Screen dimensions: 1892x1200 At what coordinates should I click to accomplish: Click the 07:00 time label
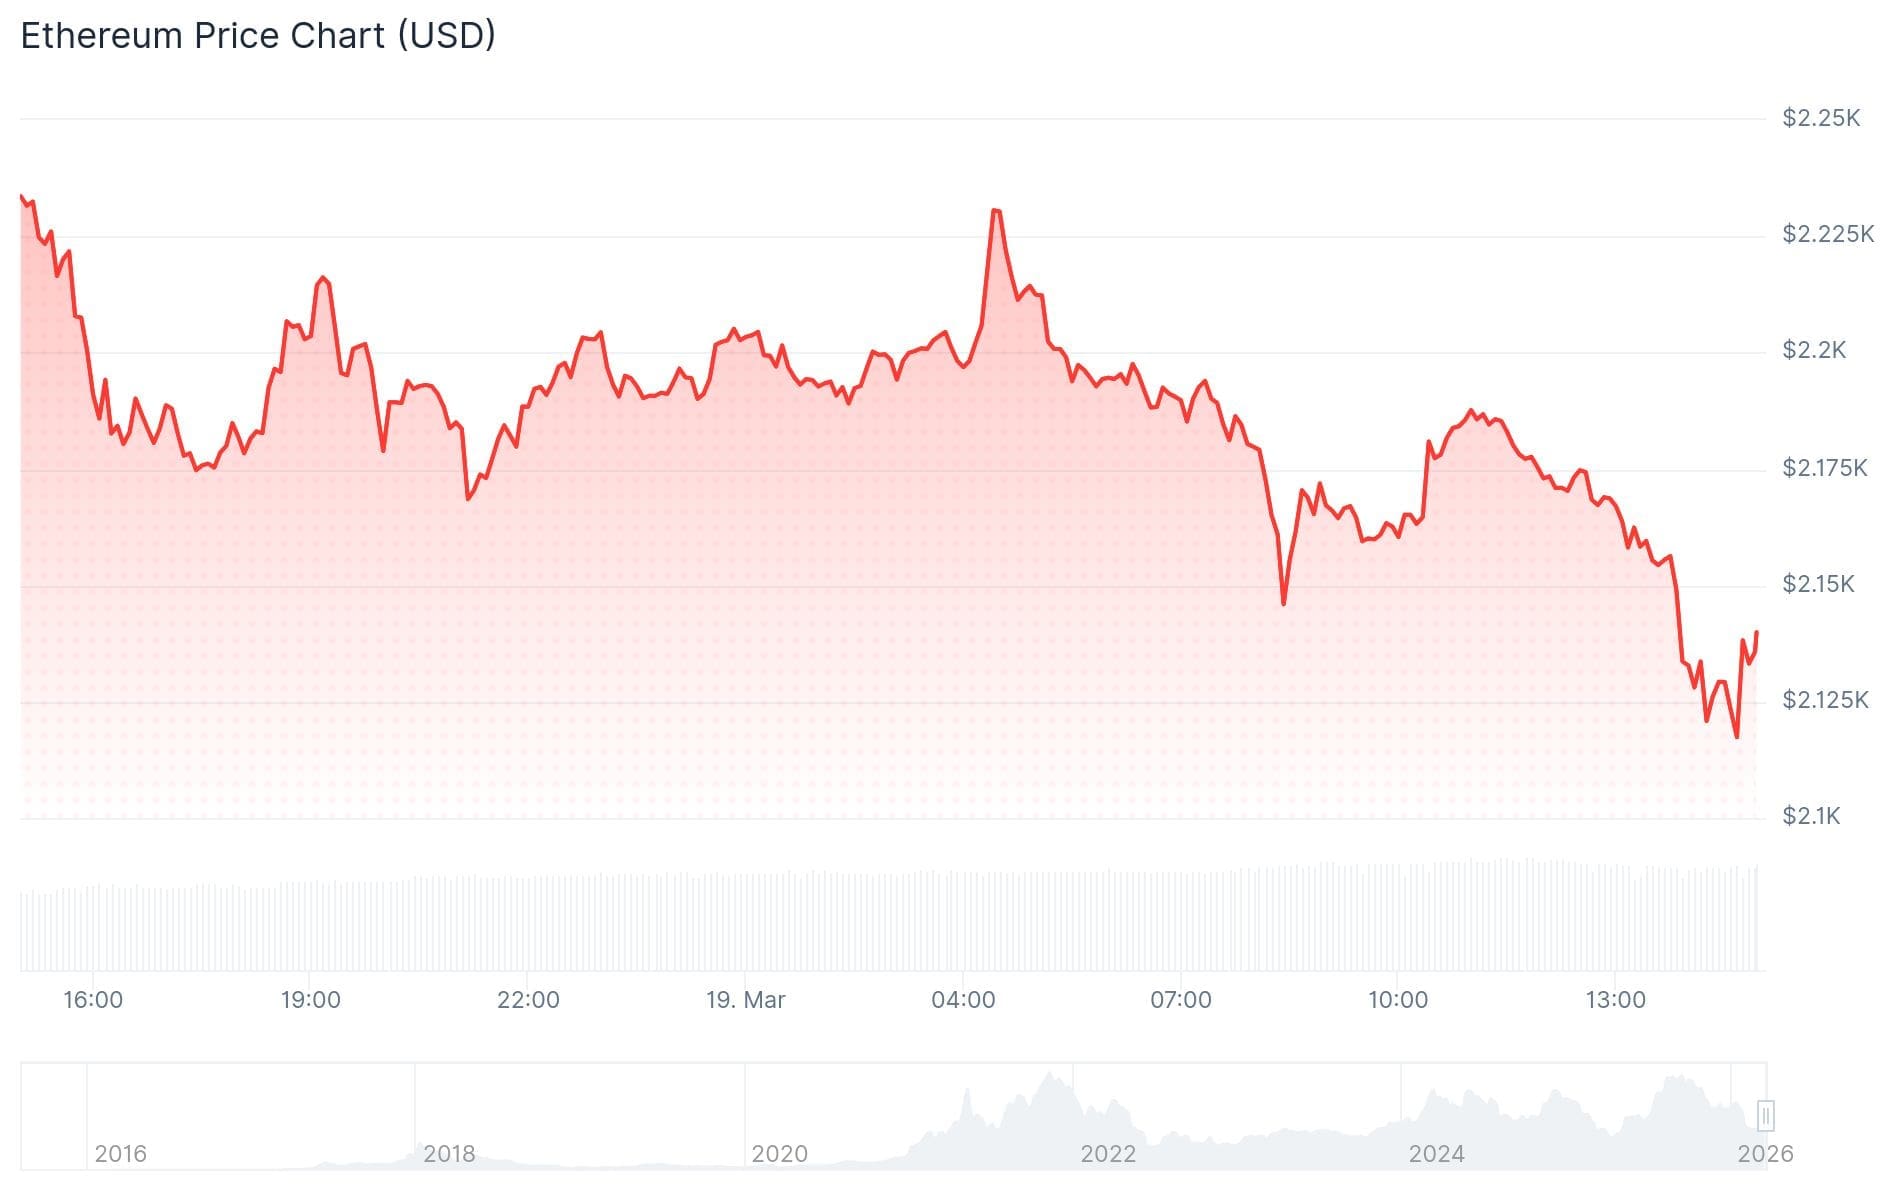click(x=1180, y=1000)
